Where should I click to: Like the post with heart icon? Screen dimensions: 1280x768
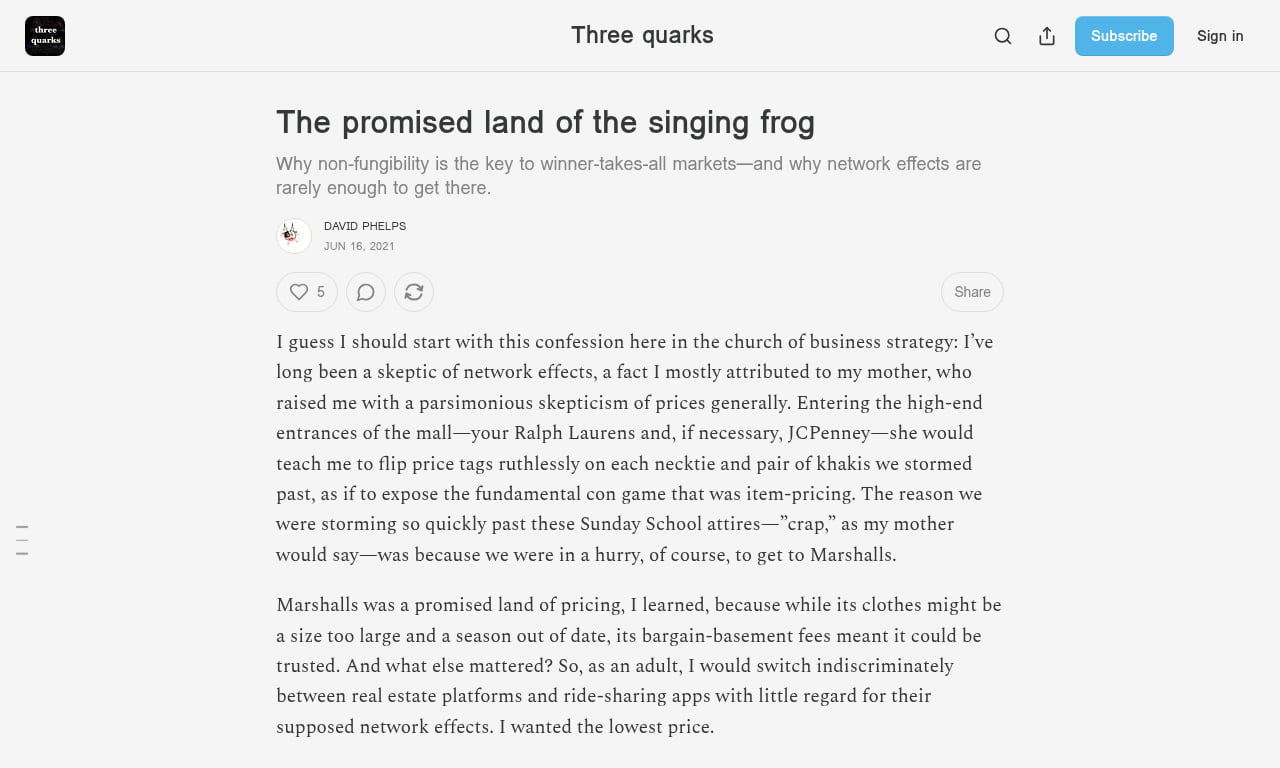click(x=299, y=292)
